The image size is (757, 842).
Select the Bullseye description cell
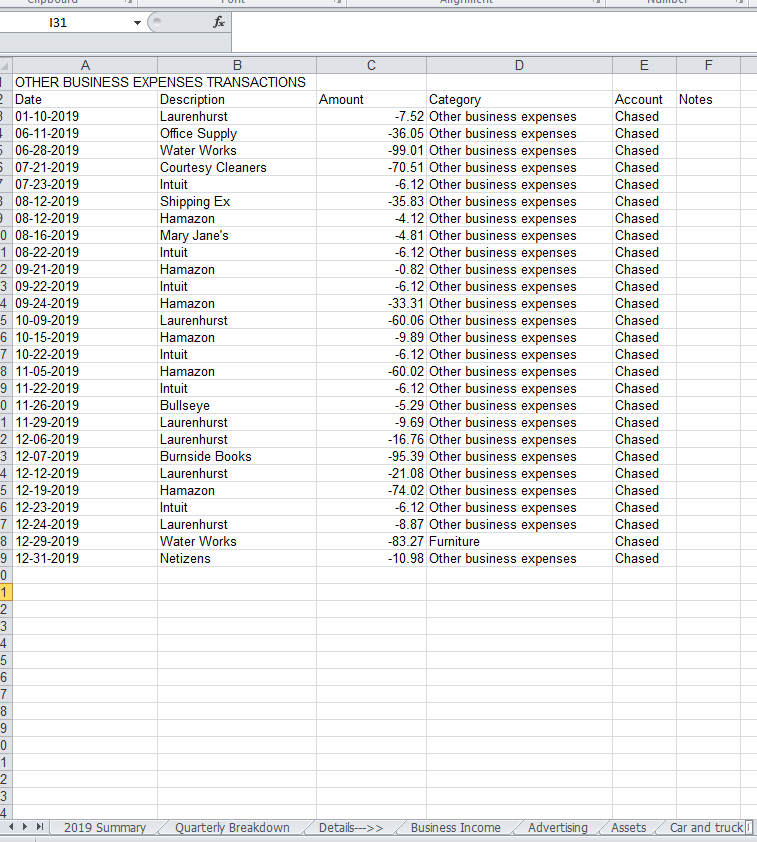coord(237,405)
